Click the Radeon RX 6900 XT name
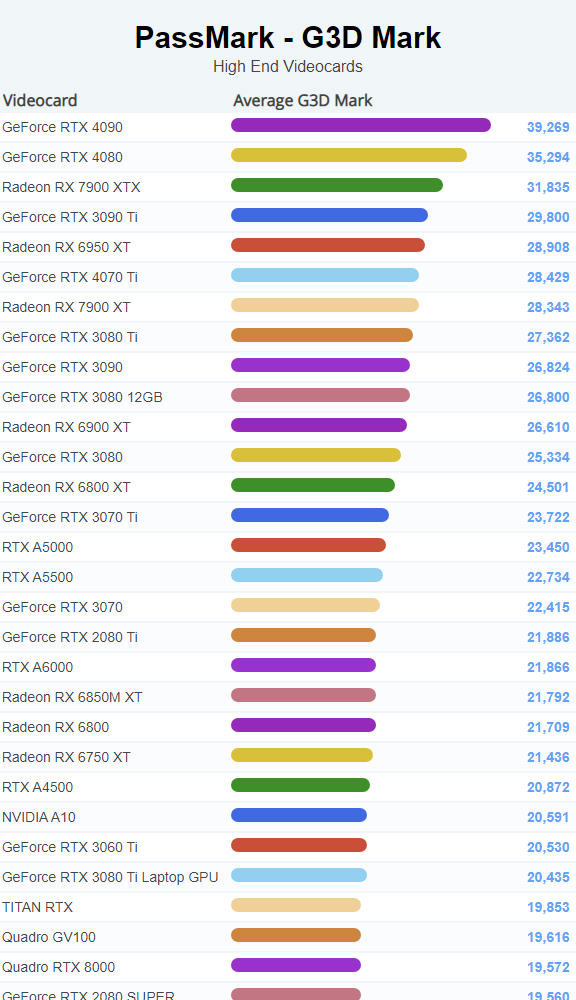 pyautogui.click(x=66, y=427)
